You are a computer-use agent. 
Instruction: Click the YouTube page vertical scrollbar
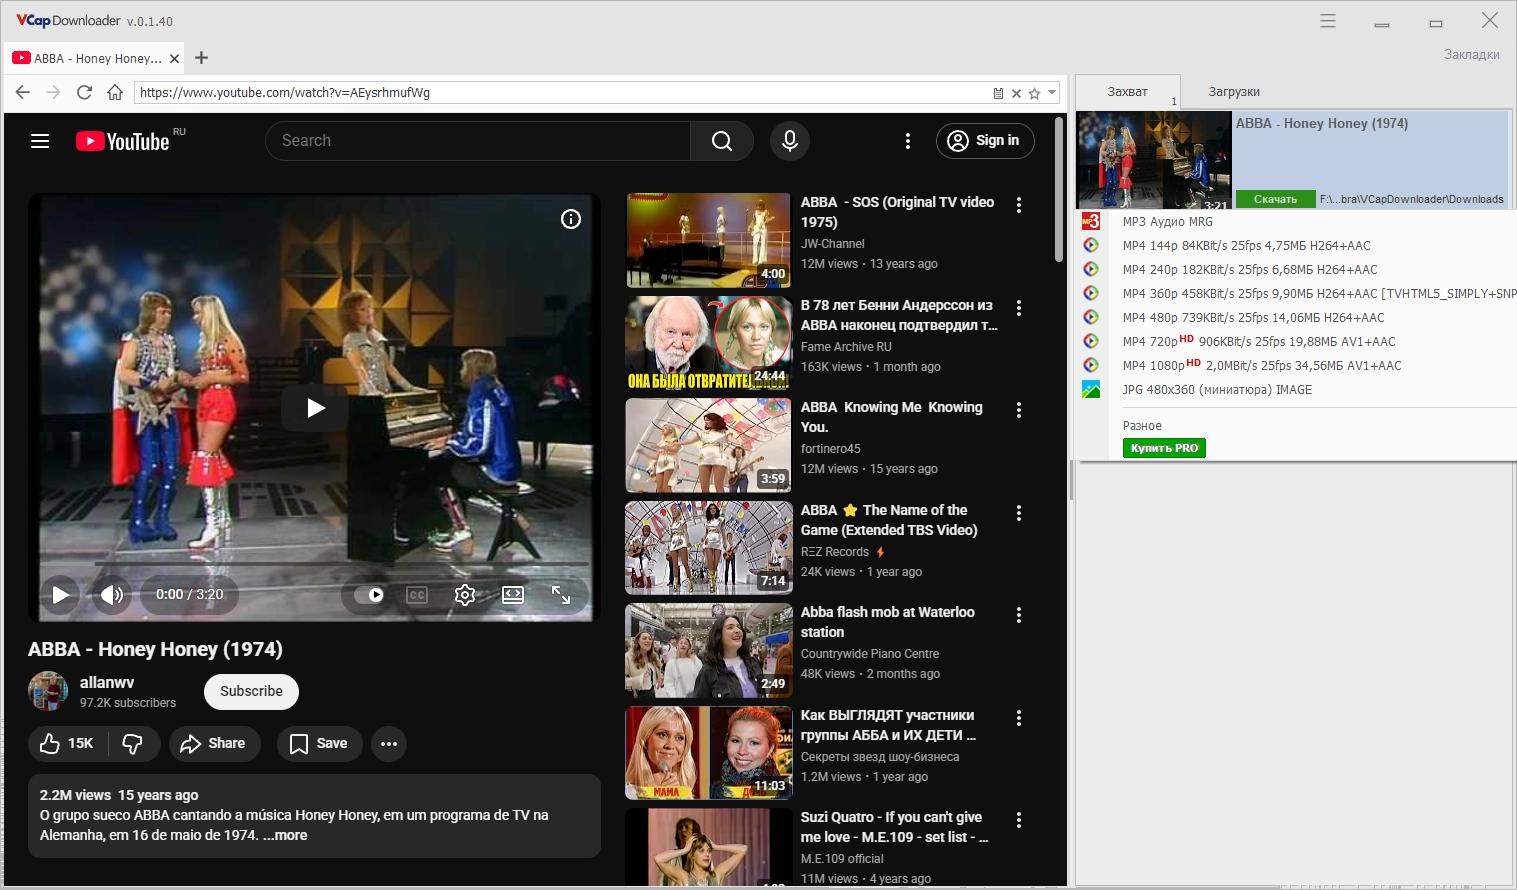pos(1059,190)
